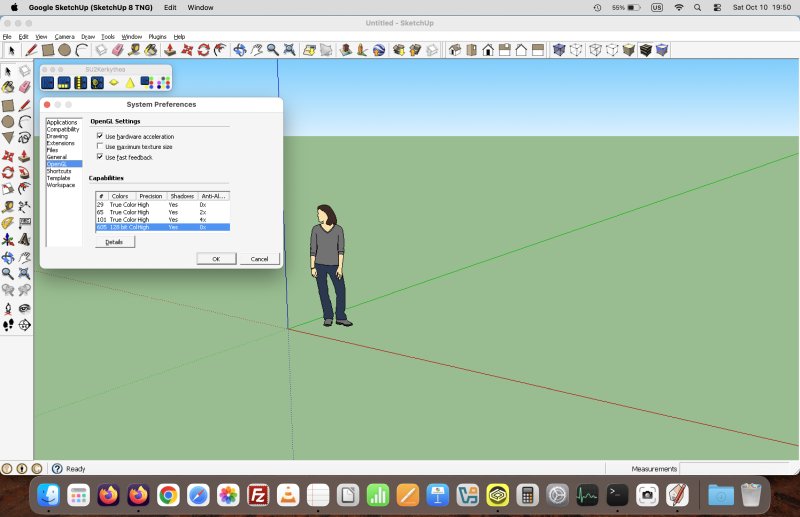800x517 pixels.
Task: Open Terminal from the dock
Action: [617, 495]
